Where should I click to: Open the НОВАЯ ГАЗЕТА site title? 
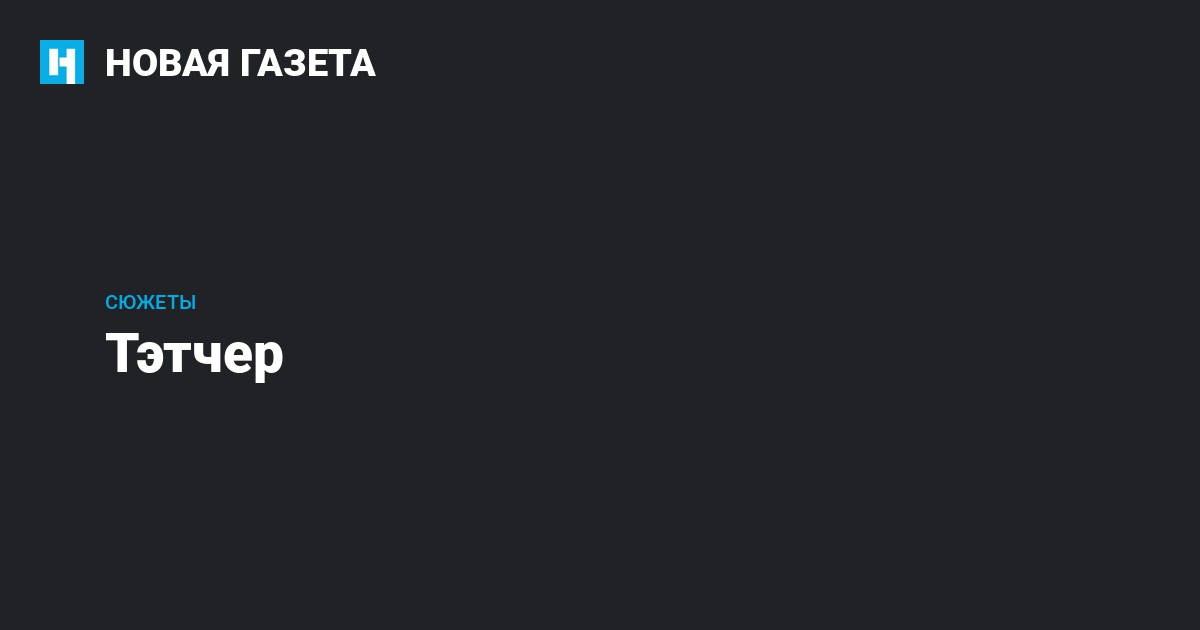click(240, 63)
